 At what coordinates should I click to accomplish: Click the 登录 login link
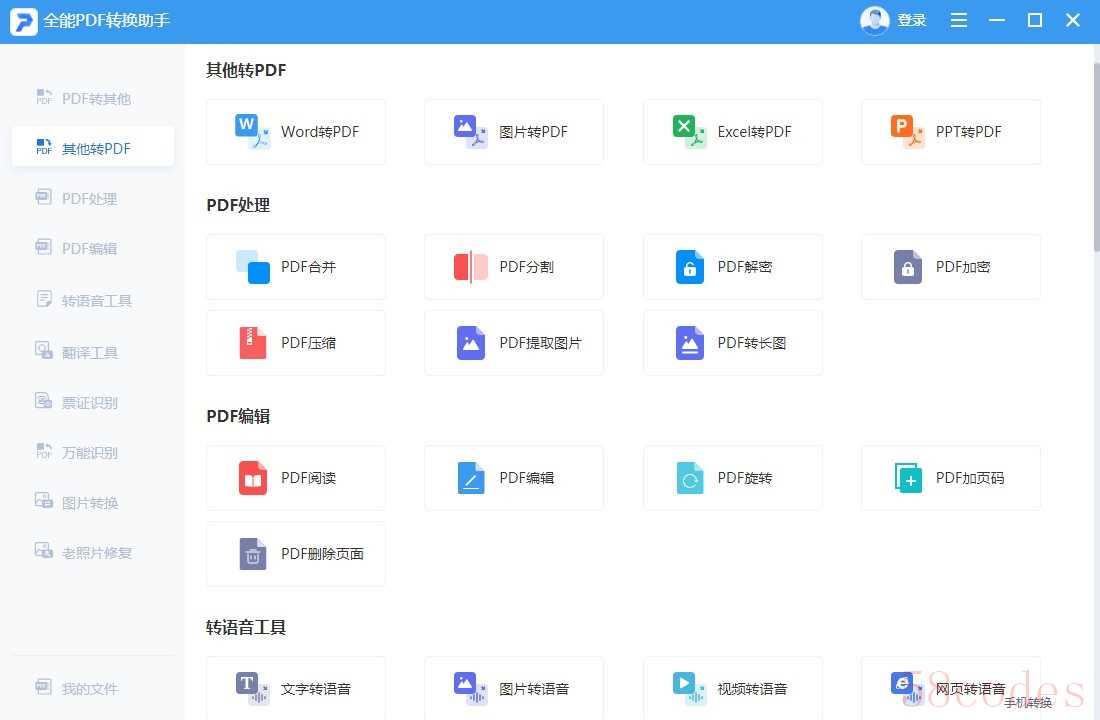[911, 20]
